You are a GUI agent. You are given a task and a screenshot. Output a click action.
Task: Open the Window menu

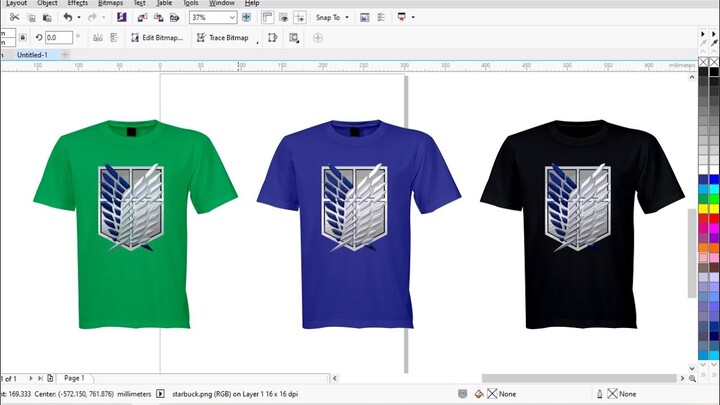222,3
